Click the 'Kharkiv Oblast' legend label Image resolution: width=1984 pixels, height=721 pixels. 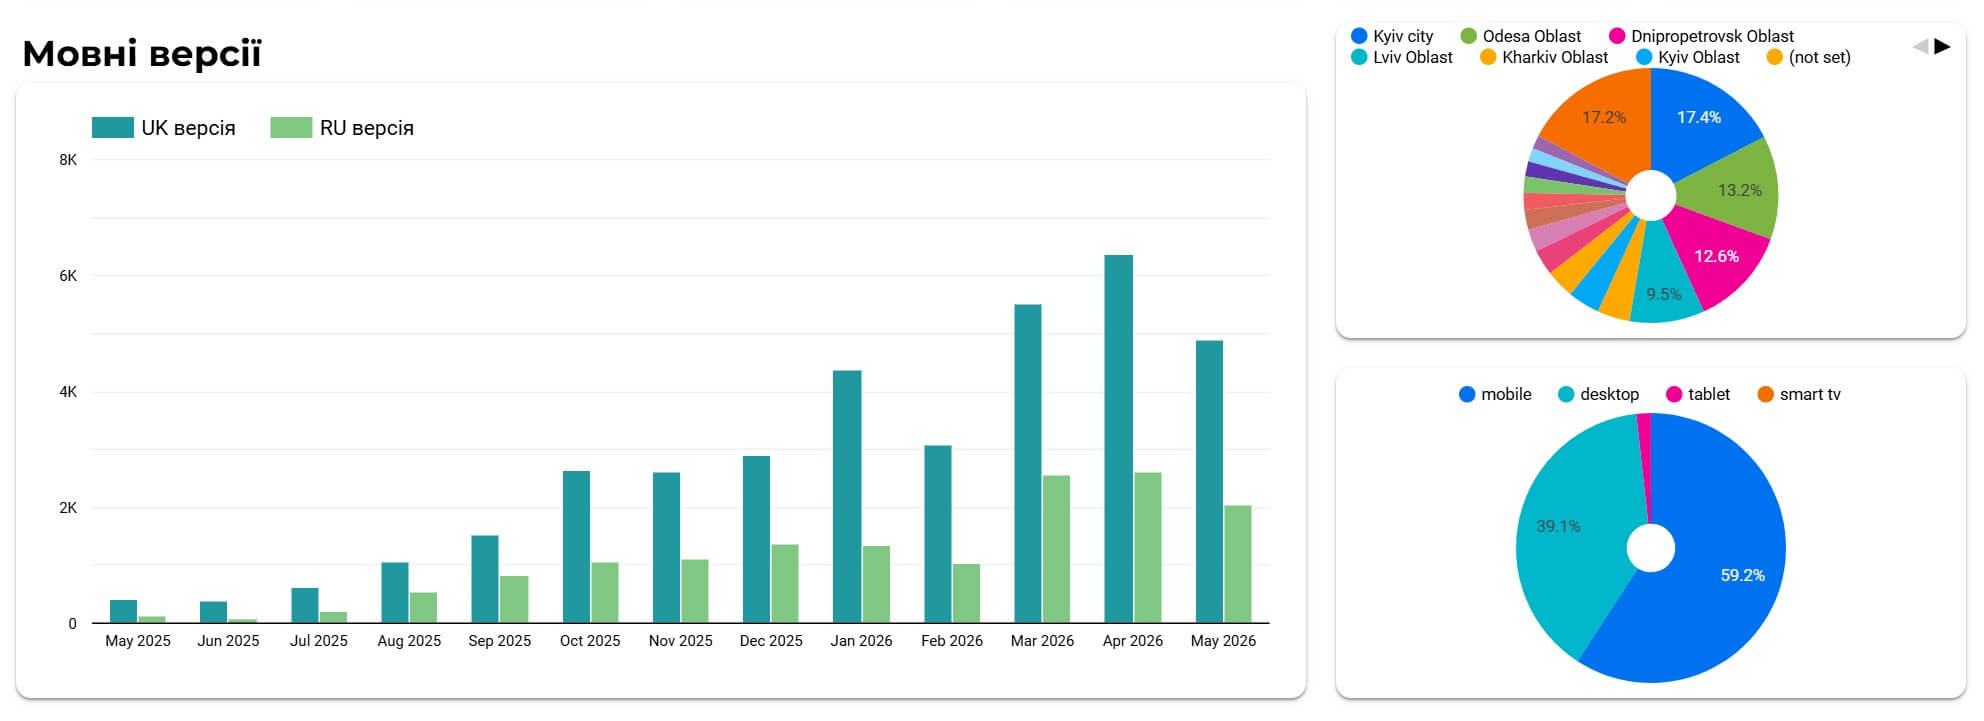[1555, 57]
